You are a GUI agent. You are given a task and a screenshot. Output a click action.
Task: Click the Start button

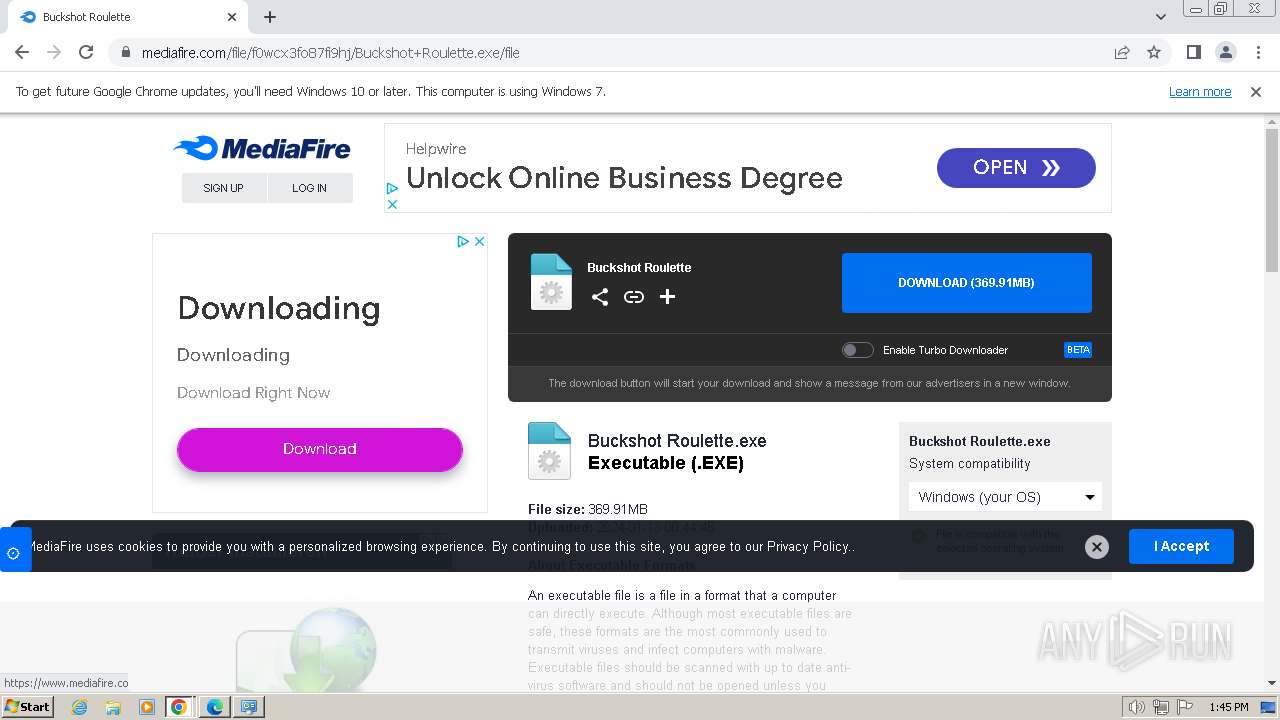pyautogui.click(x=27, y=706)
